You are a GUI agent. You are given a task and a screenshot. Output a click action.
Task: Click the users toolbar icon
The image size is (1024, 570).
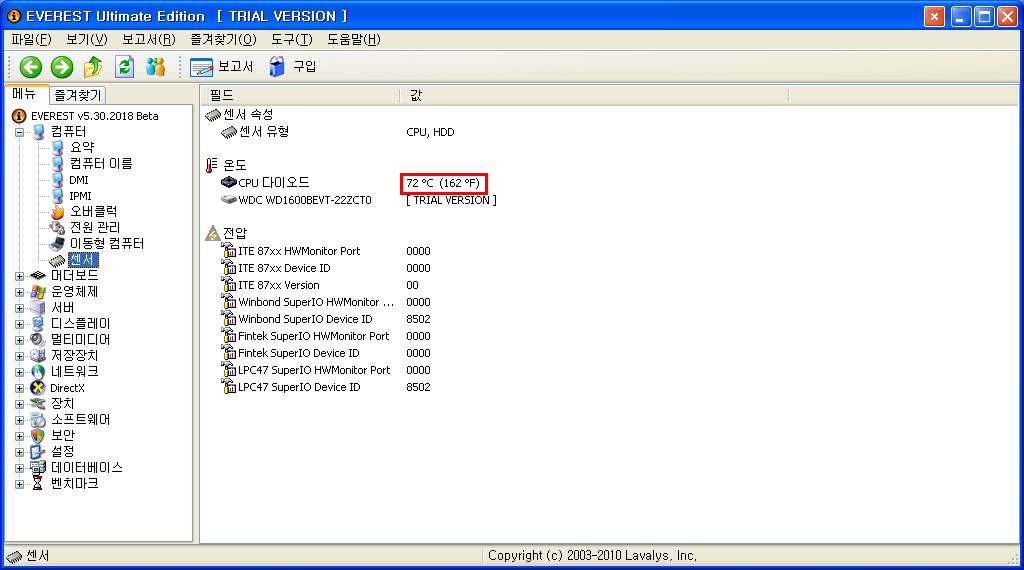point(155,67)
